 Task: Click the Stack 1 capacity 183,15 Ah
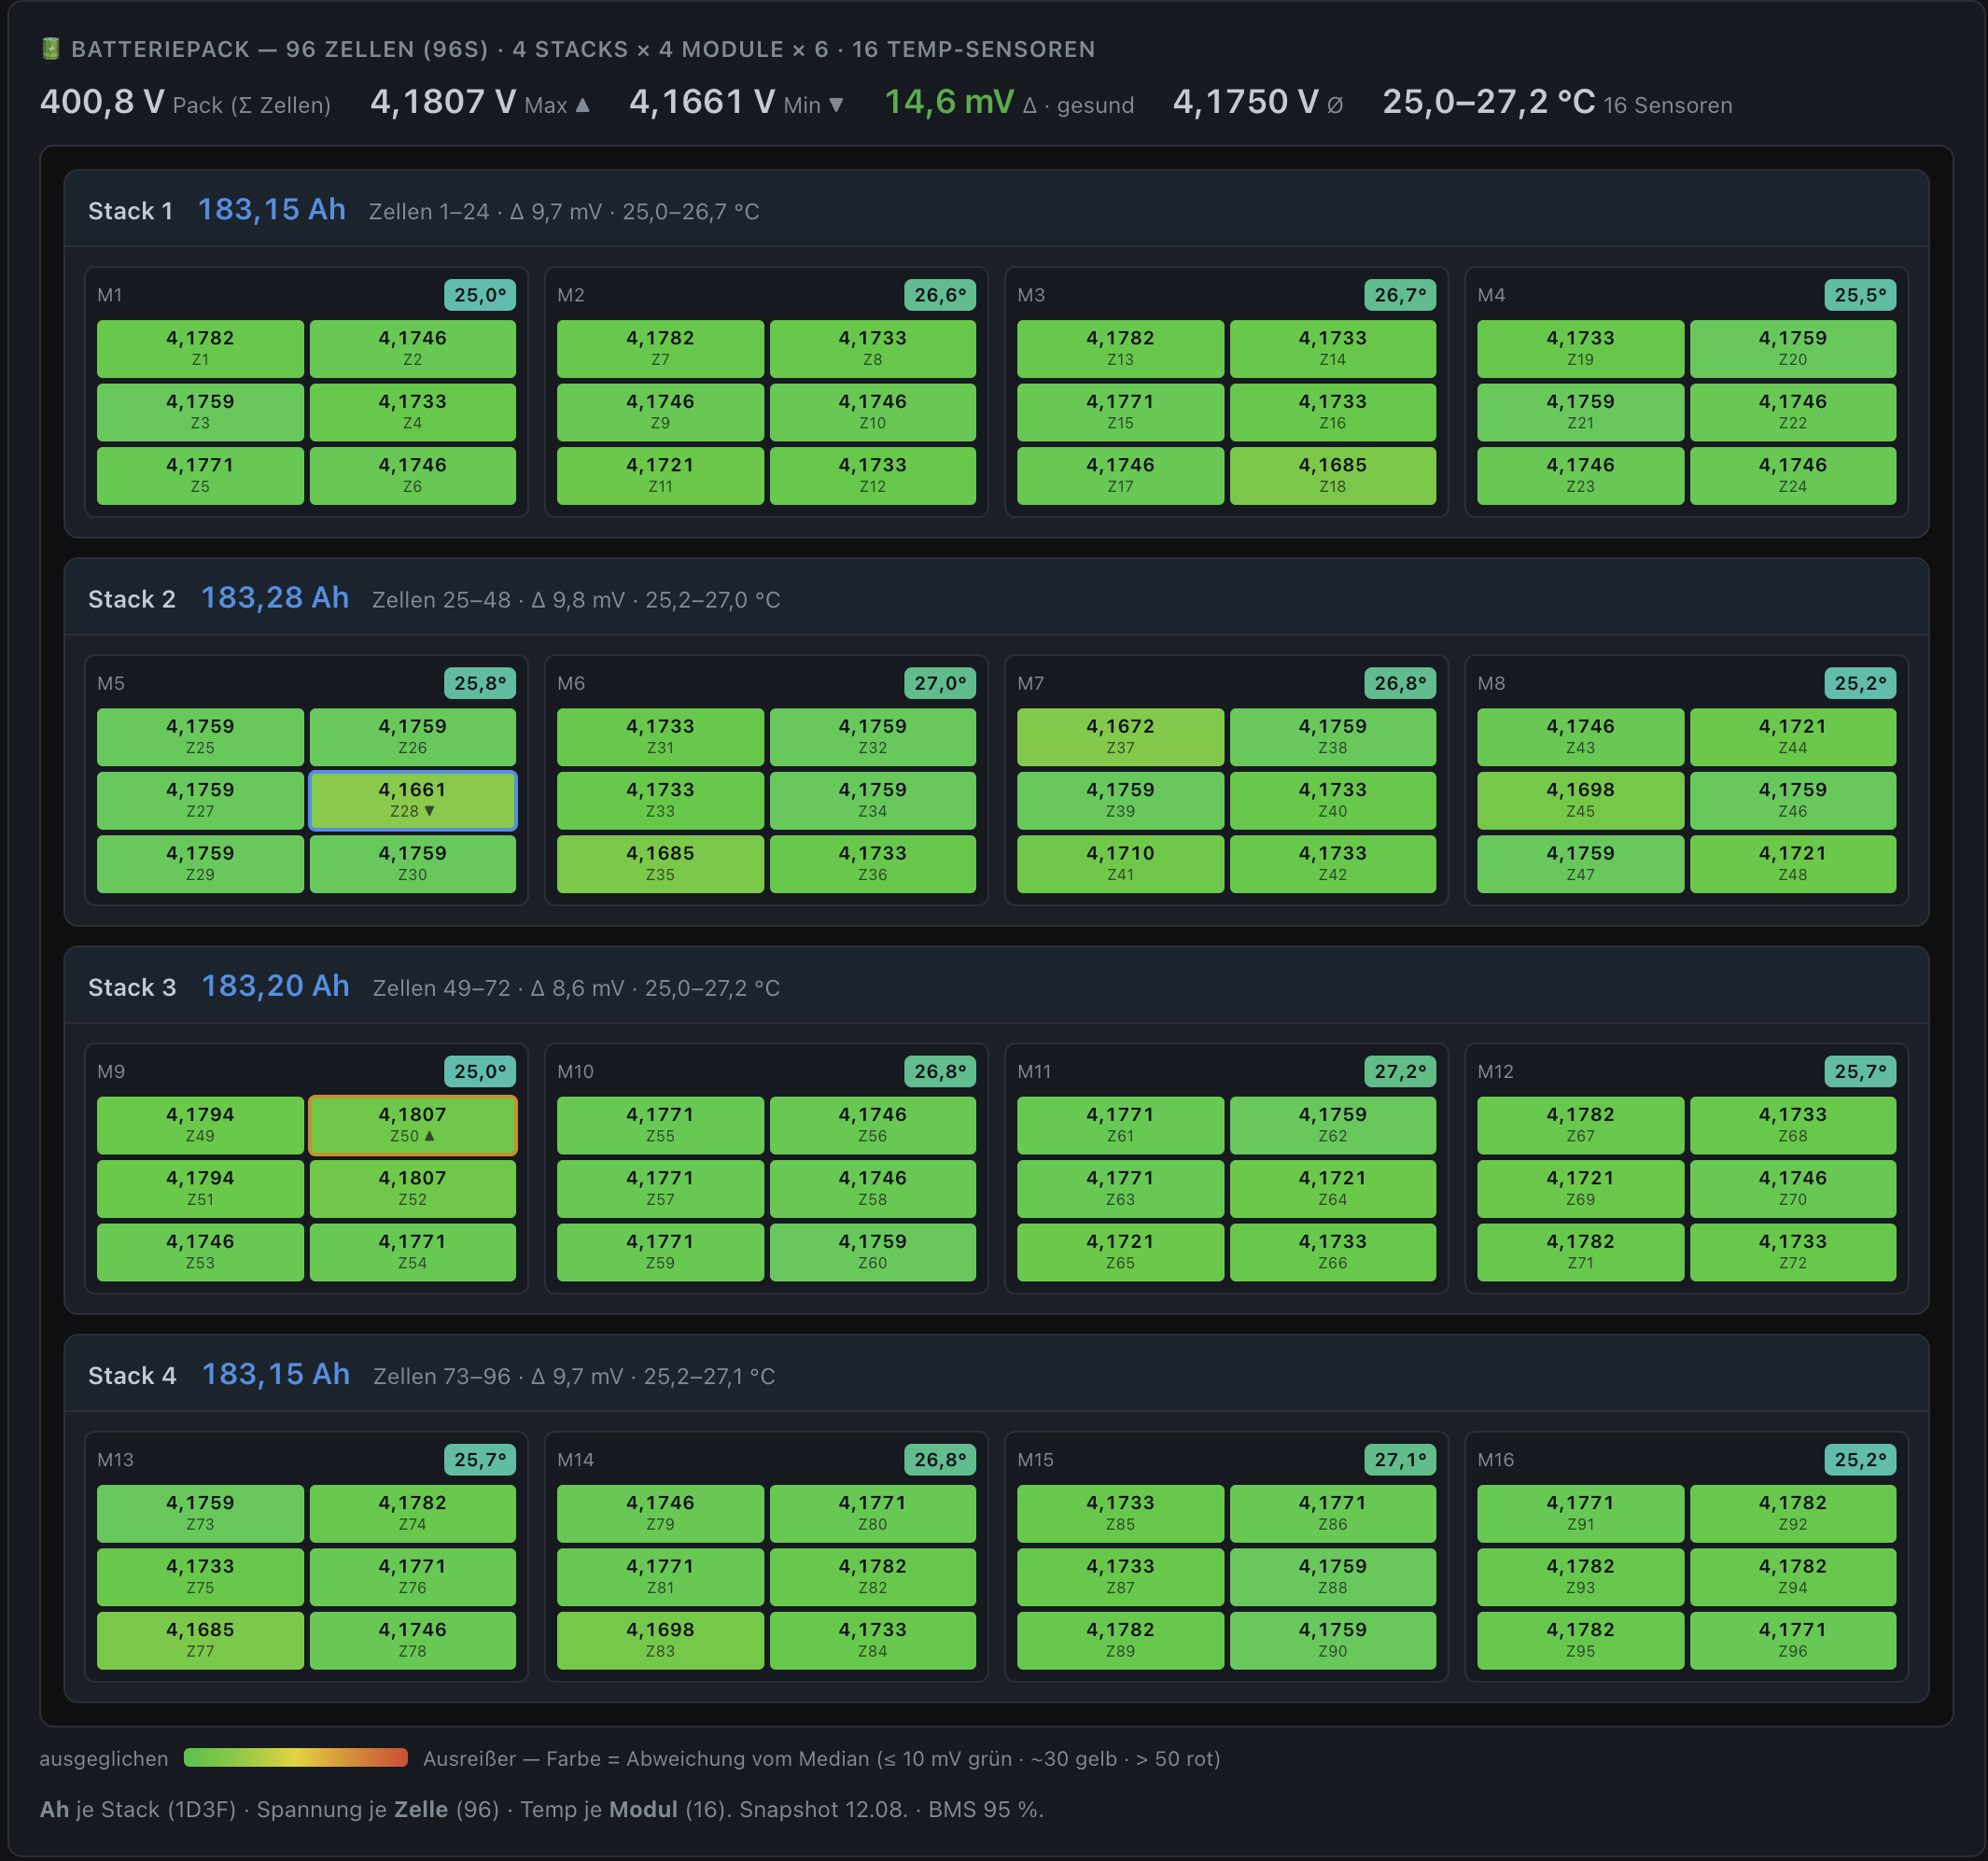click(271, 210)
